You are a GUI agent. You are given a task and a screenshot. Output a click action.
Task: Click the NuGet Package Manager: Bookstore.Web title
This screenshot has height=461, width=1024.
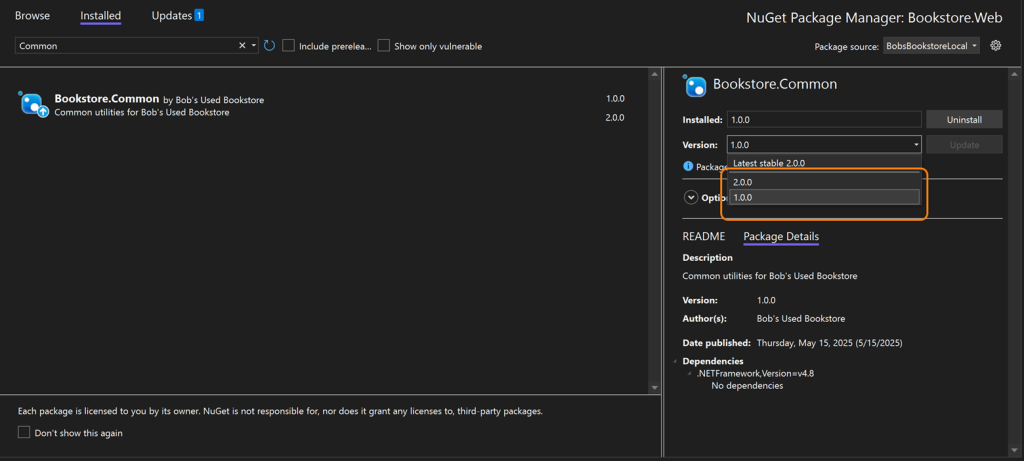pos(874,18)
